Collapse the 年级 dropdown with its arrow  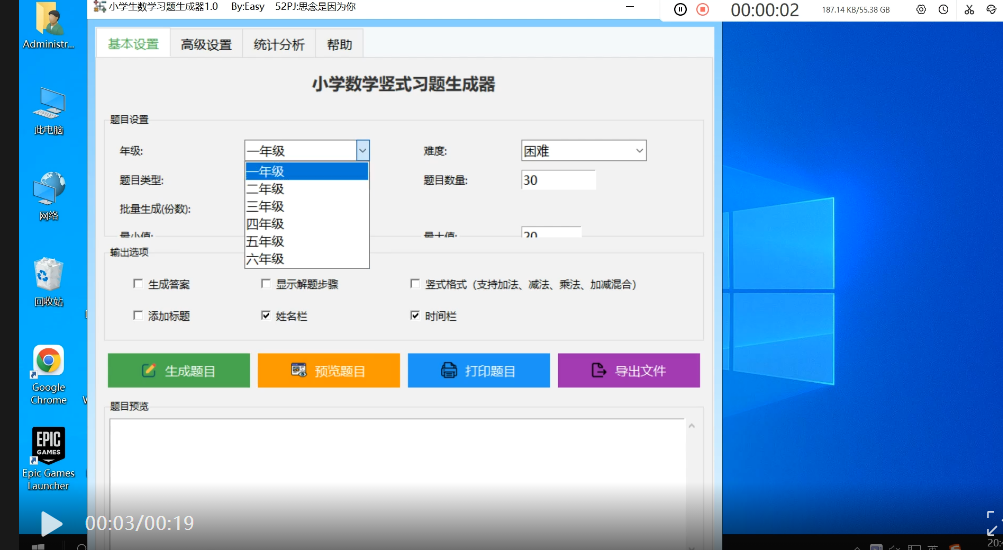click(363, 151)
